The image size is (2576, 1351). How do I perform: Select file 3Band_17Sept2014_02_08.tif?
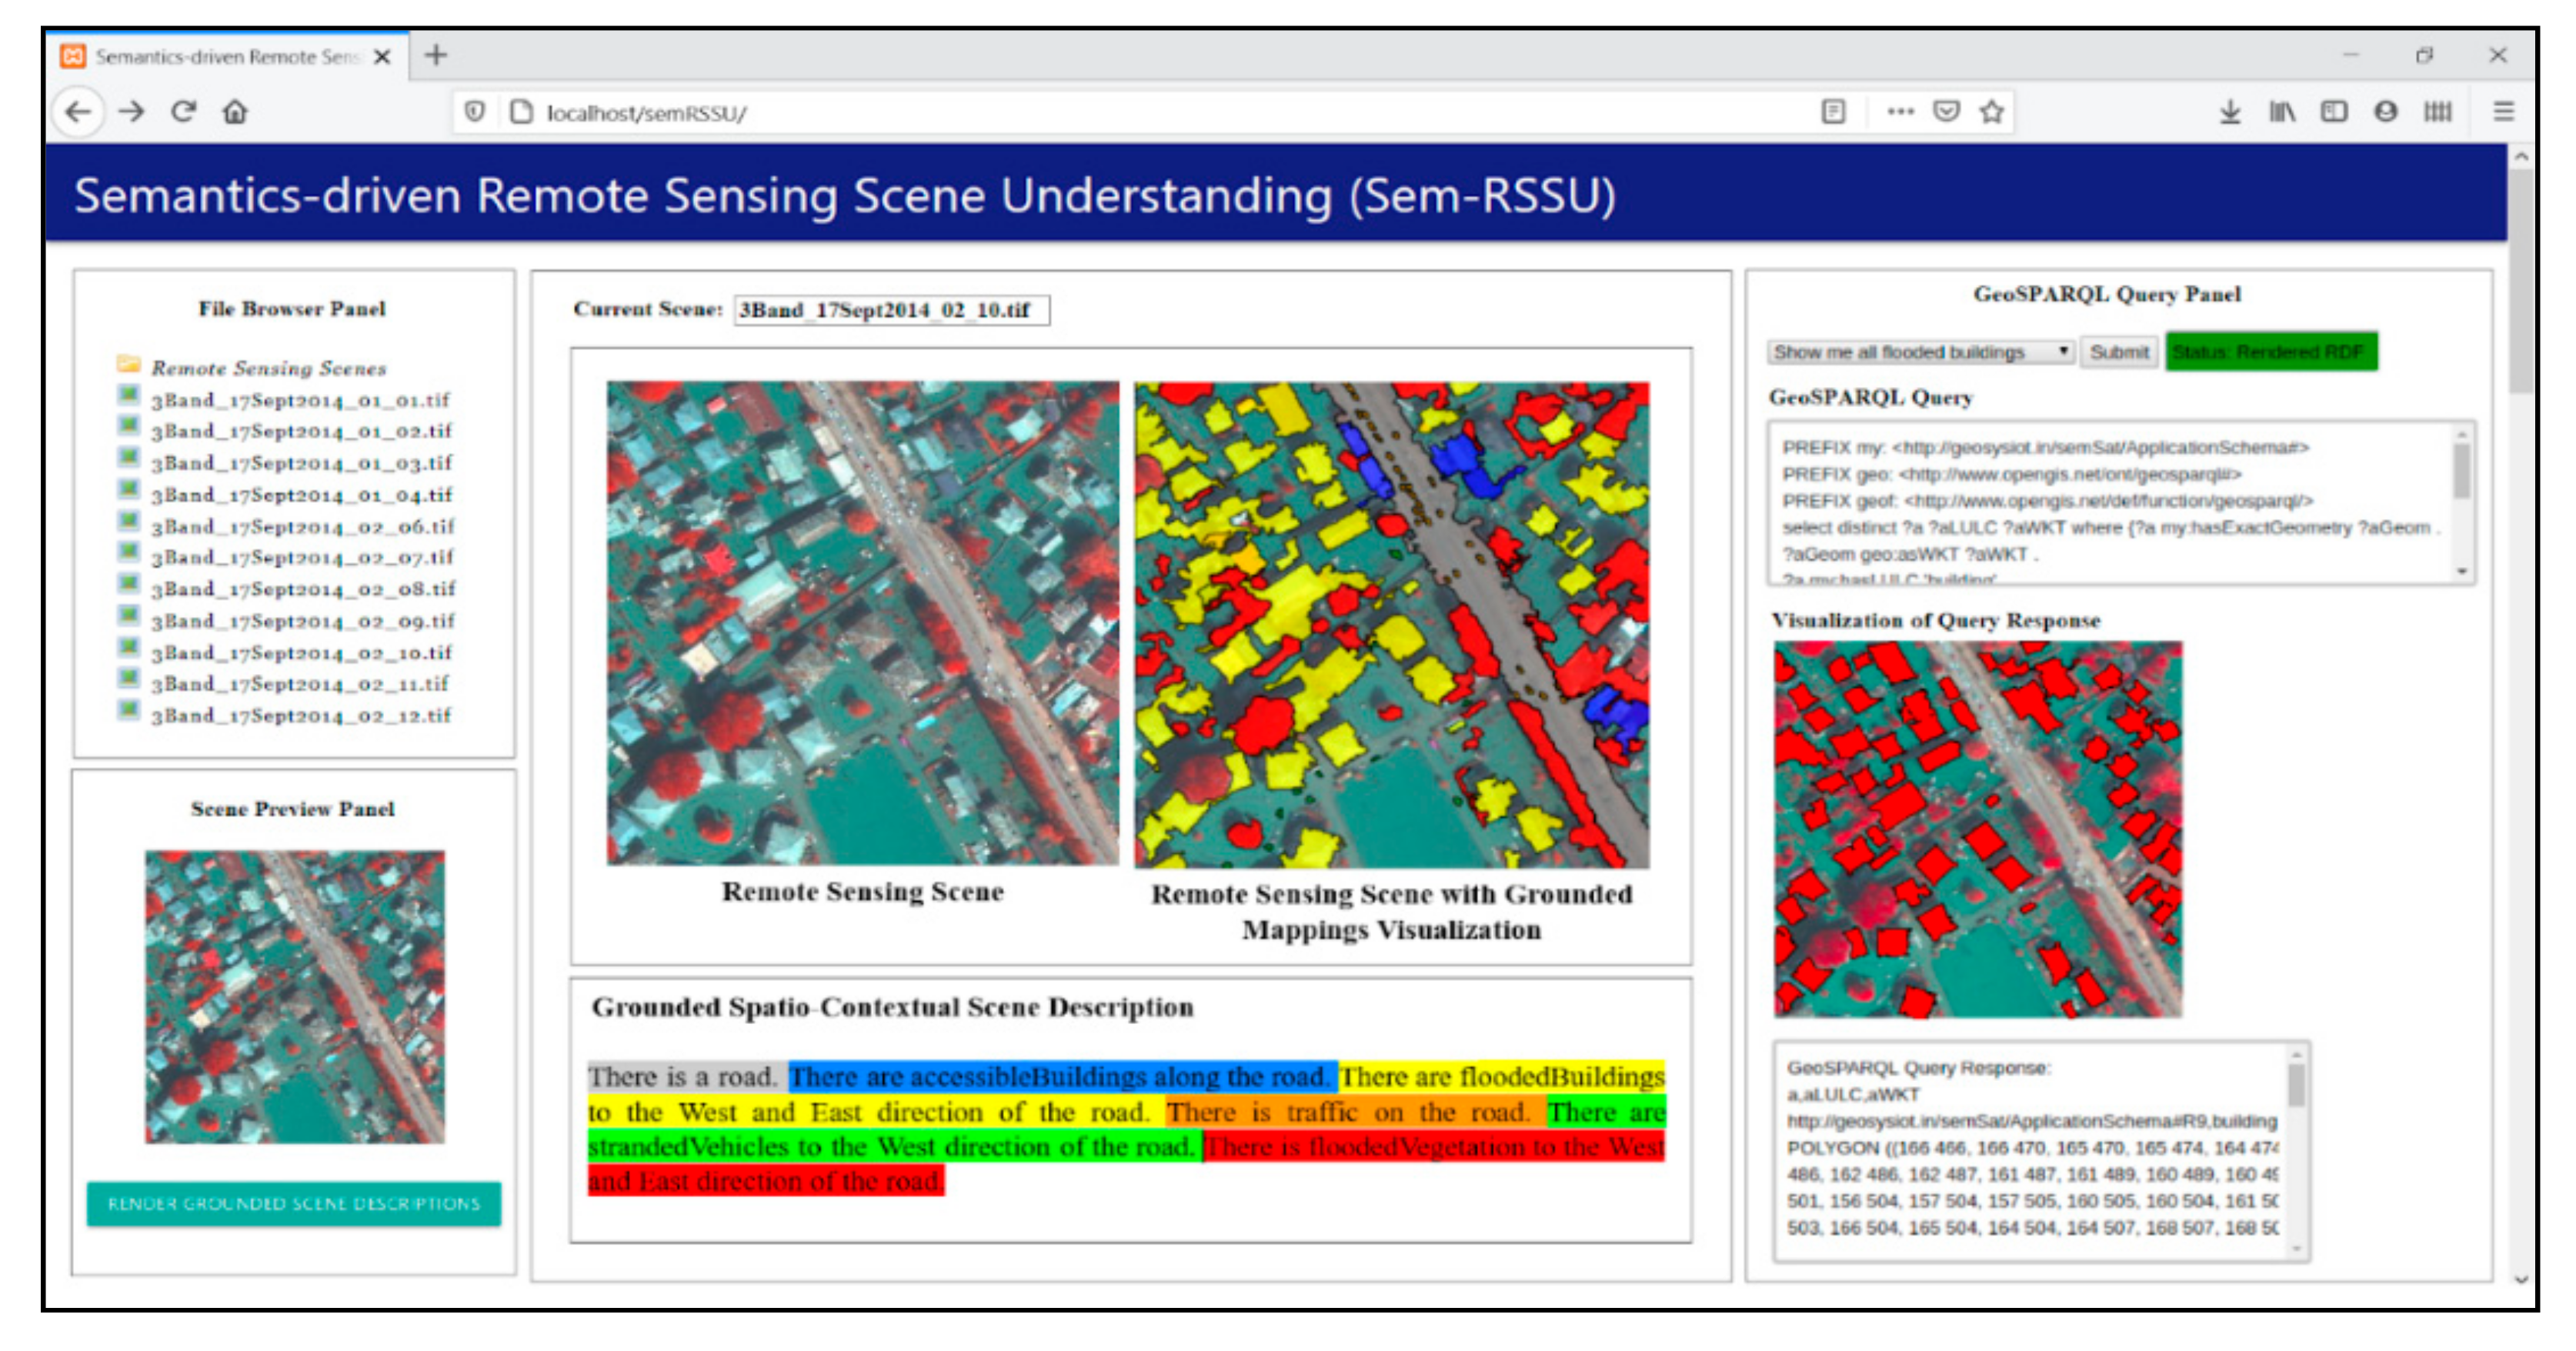pos(302,589)
